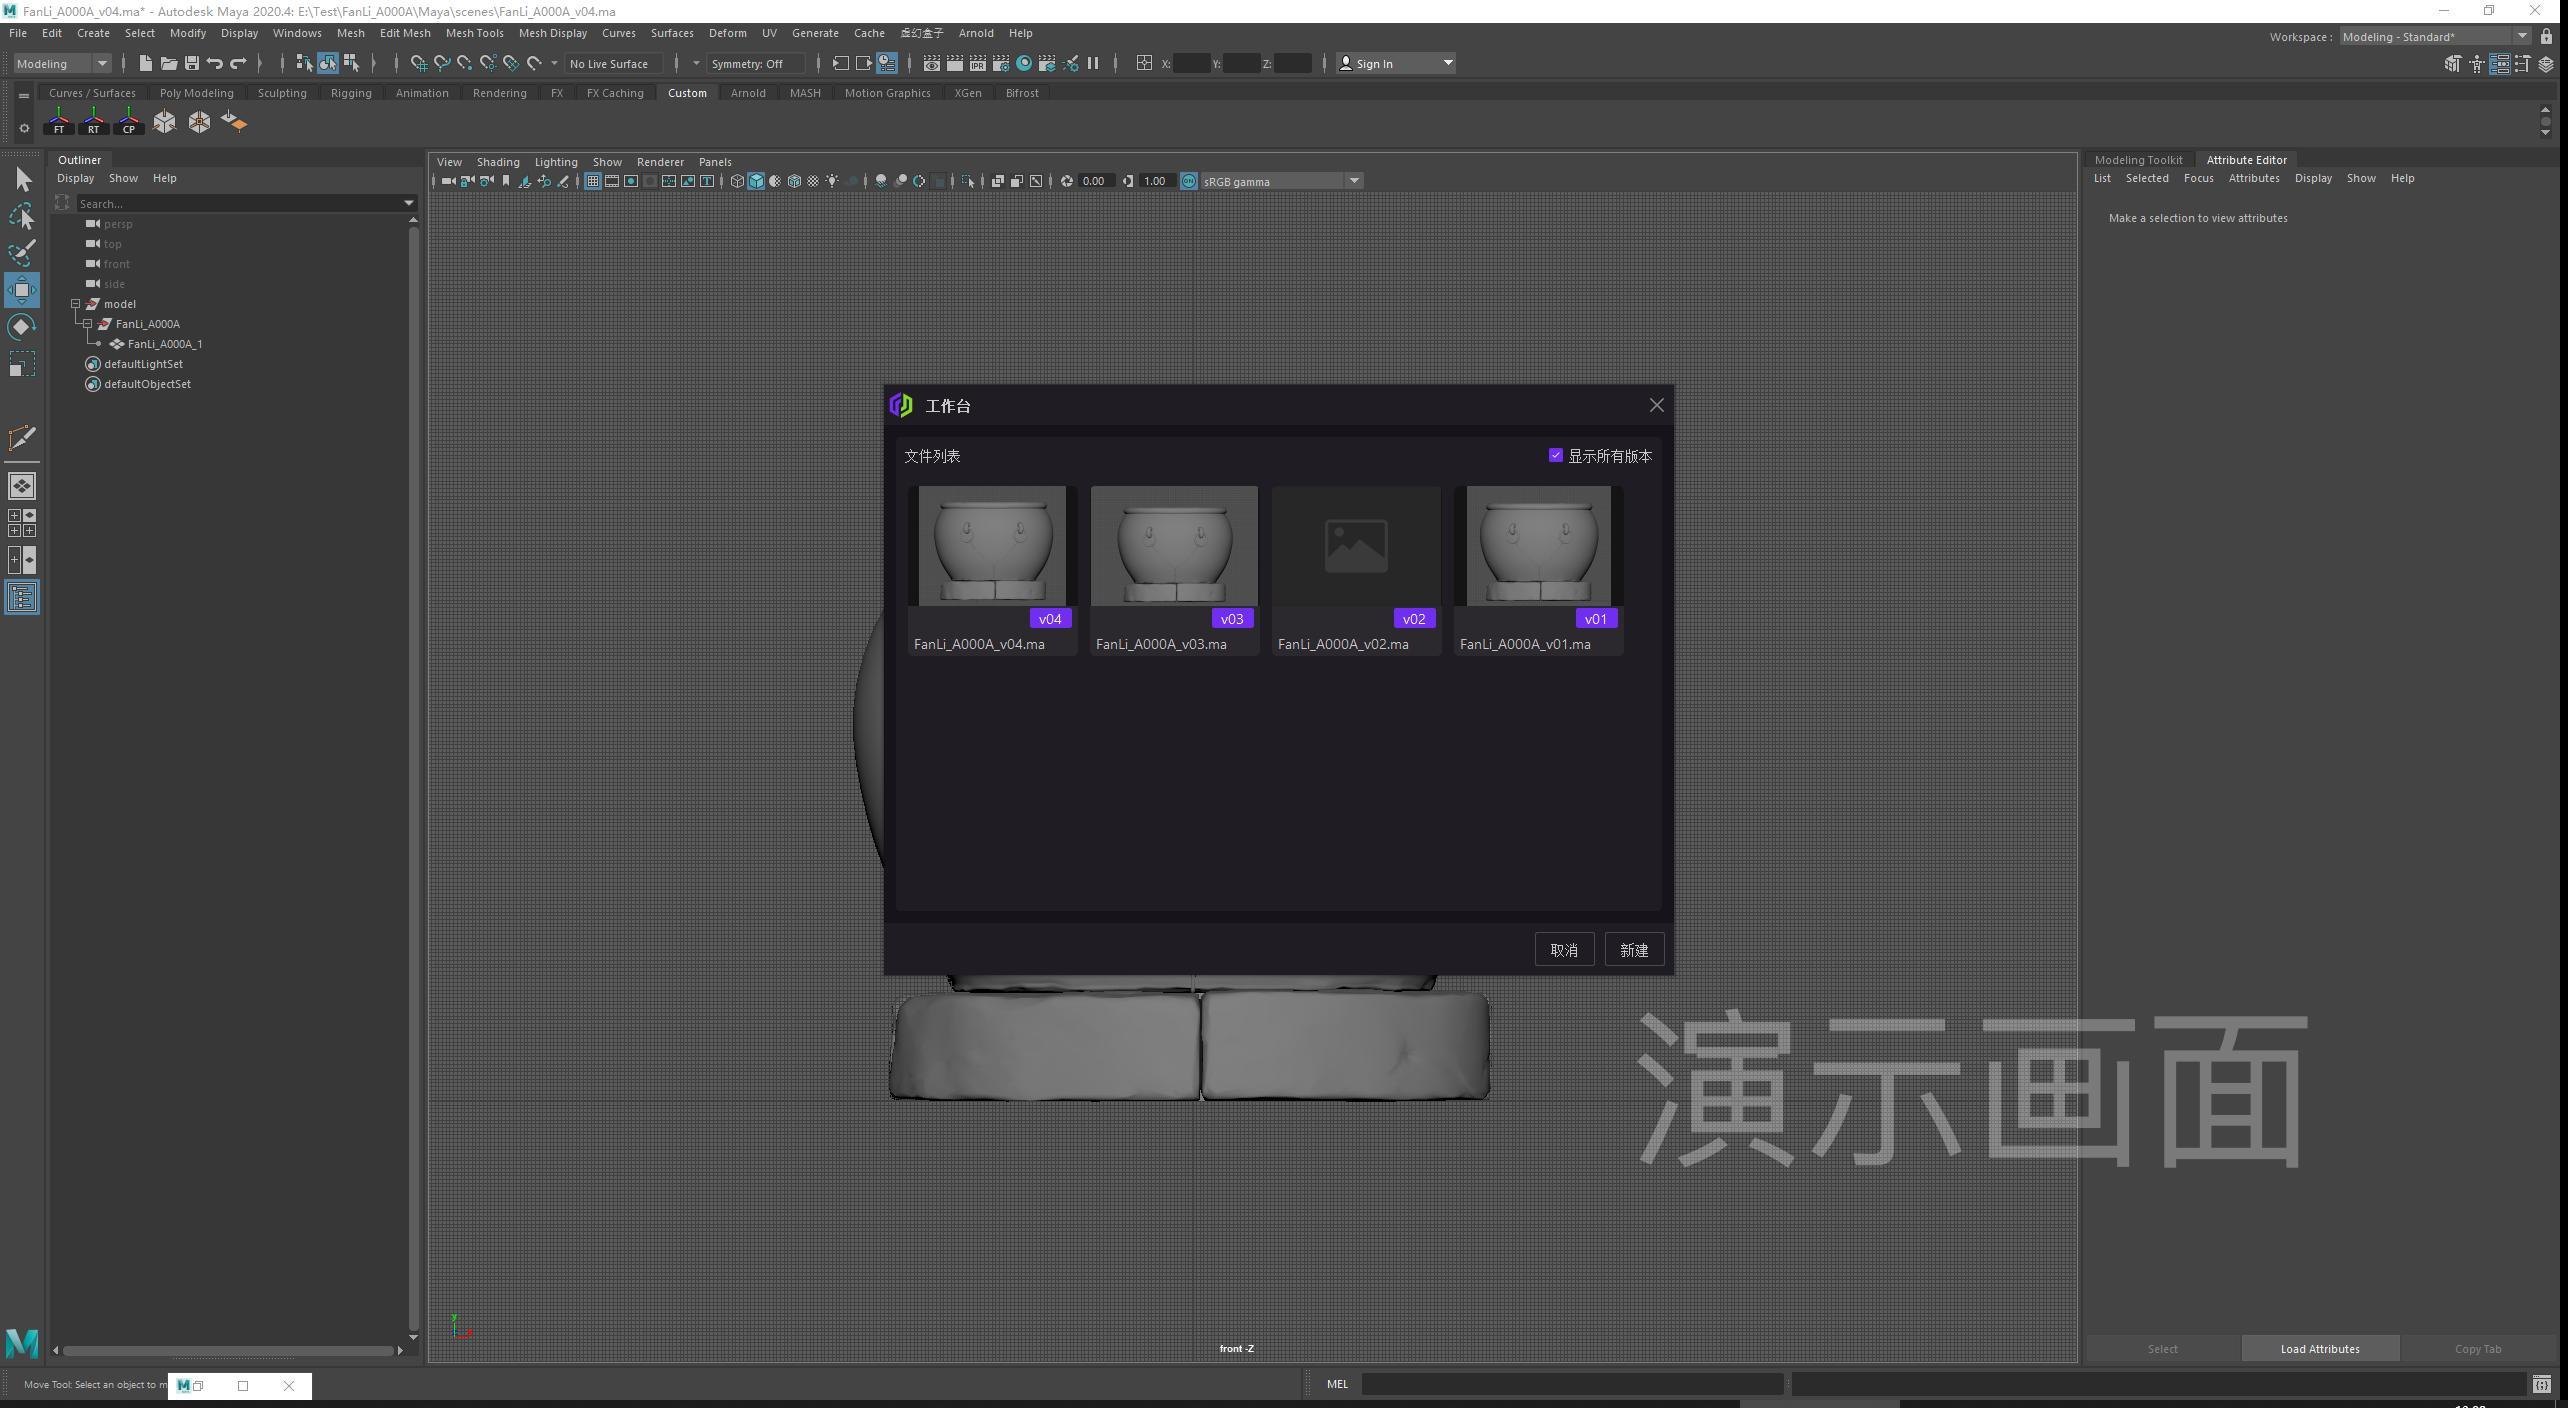This screenshot has width=2568, height=1408.
Task: Activate the Paint Selection tool
Action: click(22, 252)
